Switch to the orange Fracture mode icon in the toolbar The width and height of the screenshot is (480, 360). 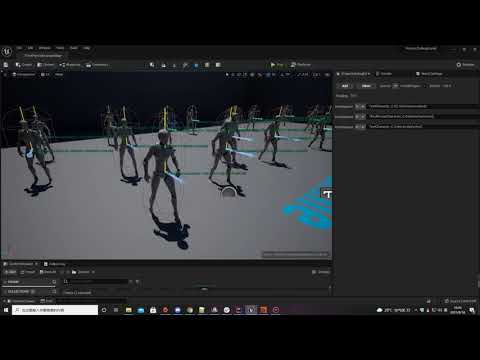tap(207, 65)
